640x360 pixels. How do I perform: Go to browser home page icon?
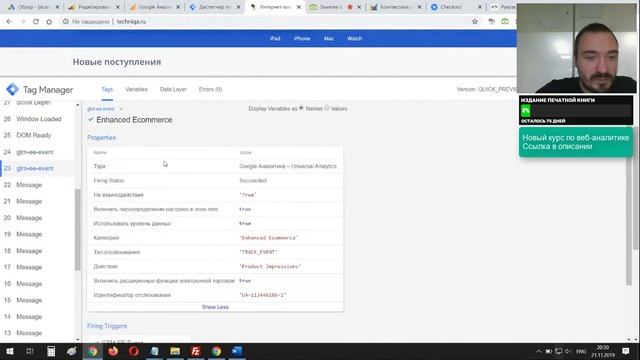[49, 22]
